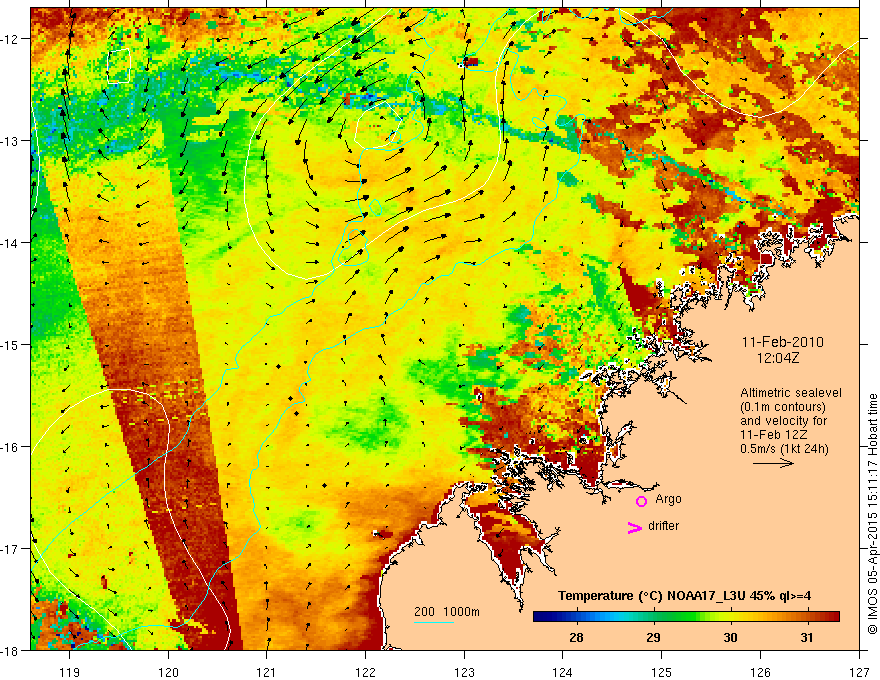Click the latitude label -16
This screenshot has height=680, width=880.
[x=10, y=447]
